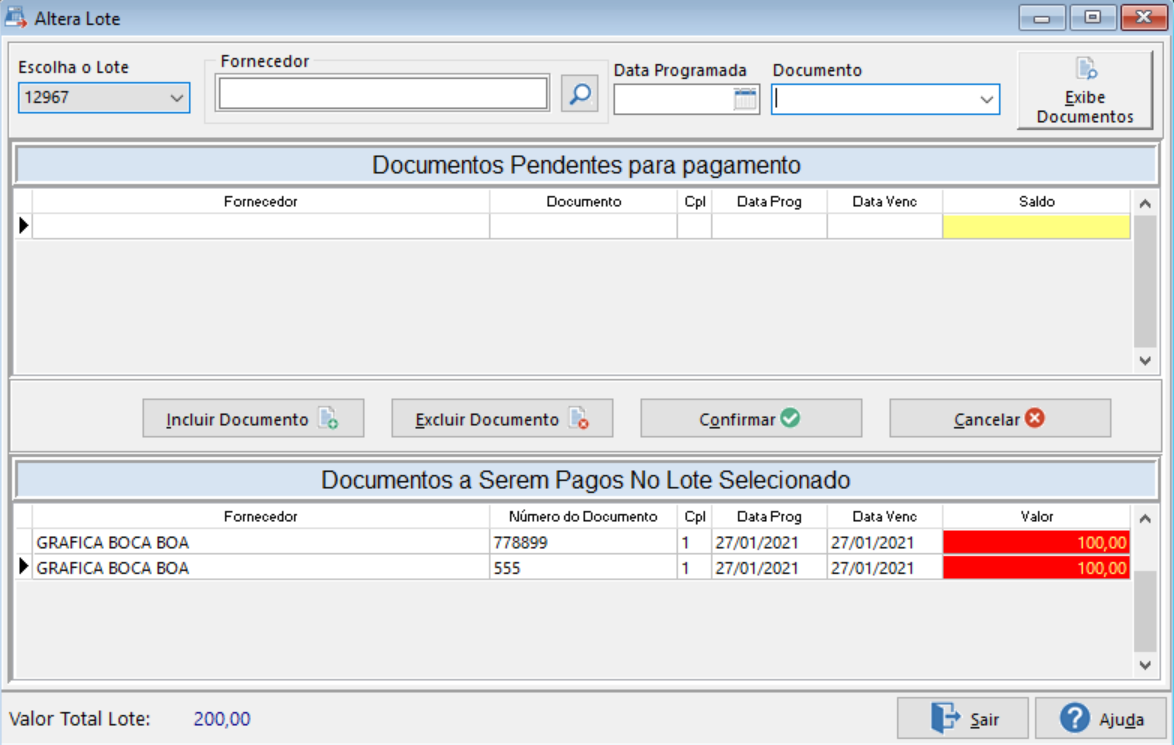Expand the Documento combo box arrow
The width and height of the screenshot is (1174, 745).
click(986, 100)
